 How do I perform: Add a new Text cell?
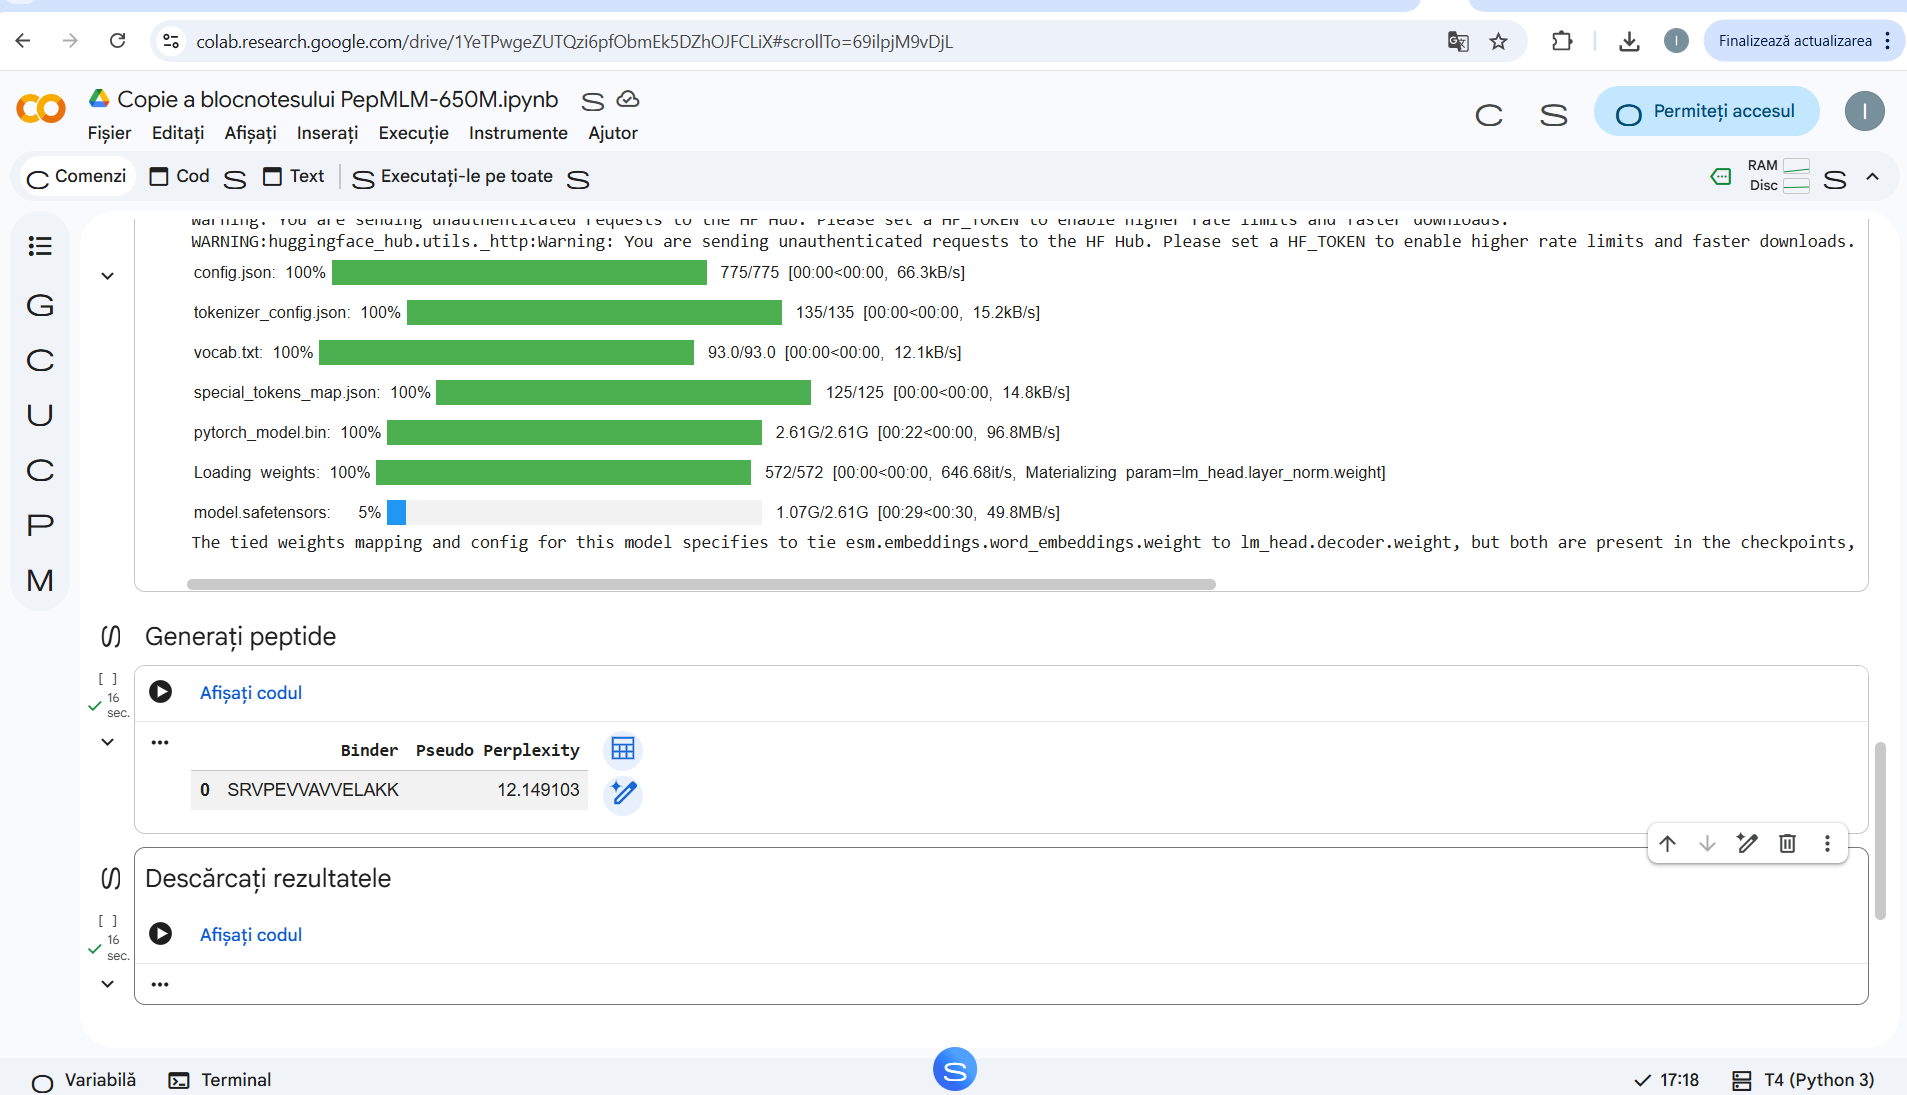293,176
